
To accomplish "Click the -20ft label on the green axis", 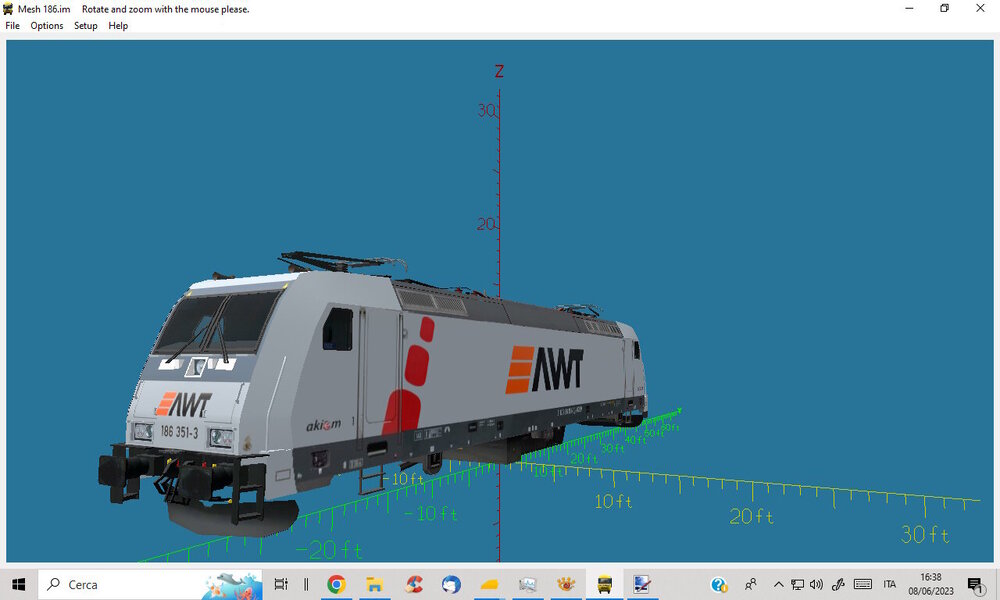I will pyautogui.click(x=329, y=550).
